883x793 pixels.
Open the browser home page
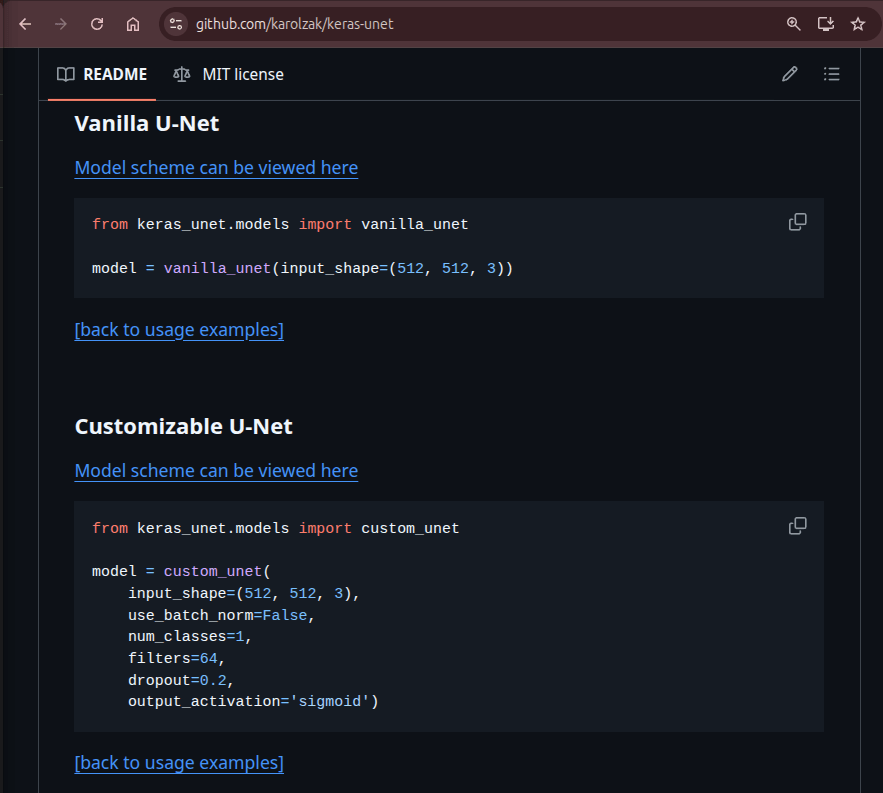133,24
